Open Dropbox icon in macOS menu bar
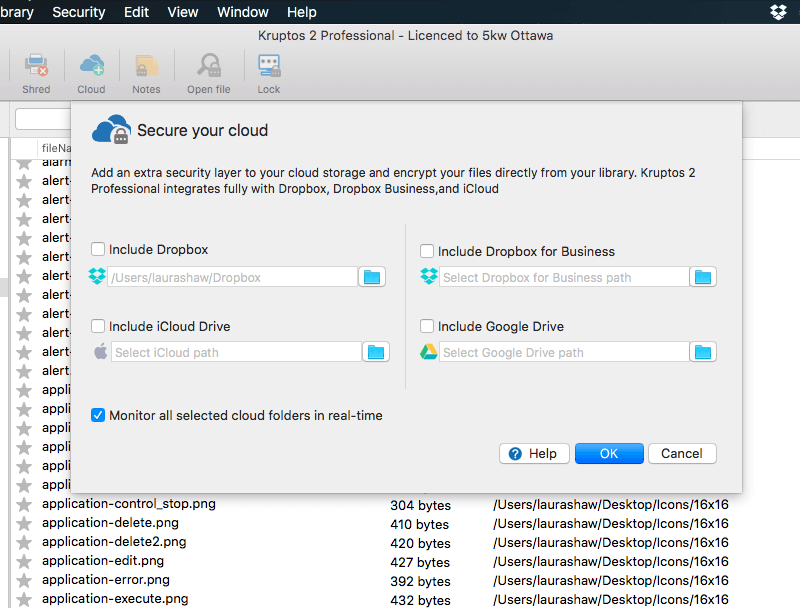800x608 pixels. click(779, 12)
